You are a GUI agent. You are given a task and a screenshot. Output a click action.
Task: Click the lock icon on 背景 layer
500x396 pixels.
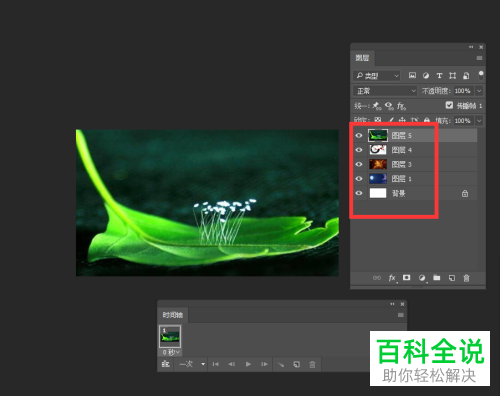(x=465, y=193)
